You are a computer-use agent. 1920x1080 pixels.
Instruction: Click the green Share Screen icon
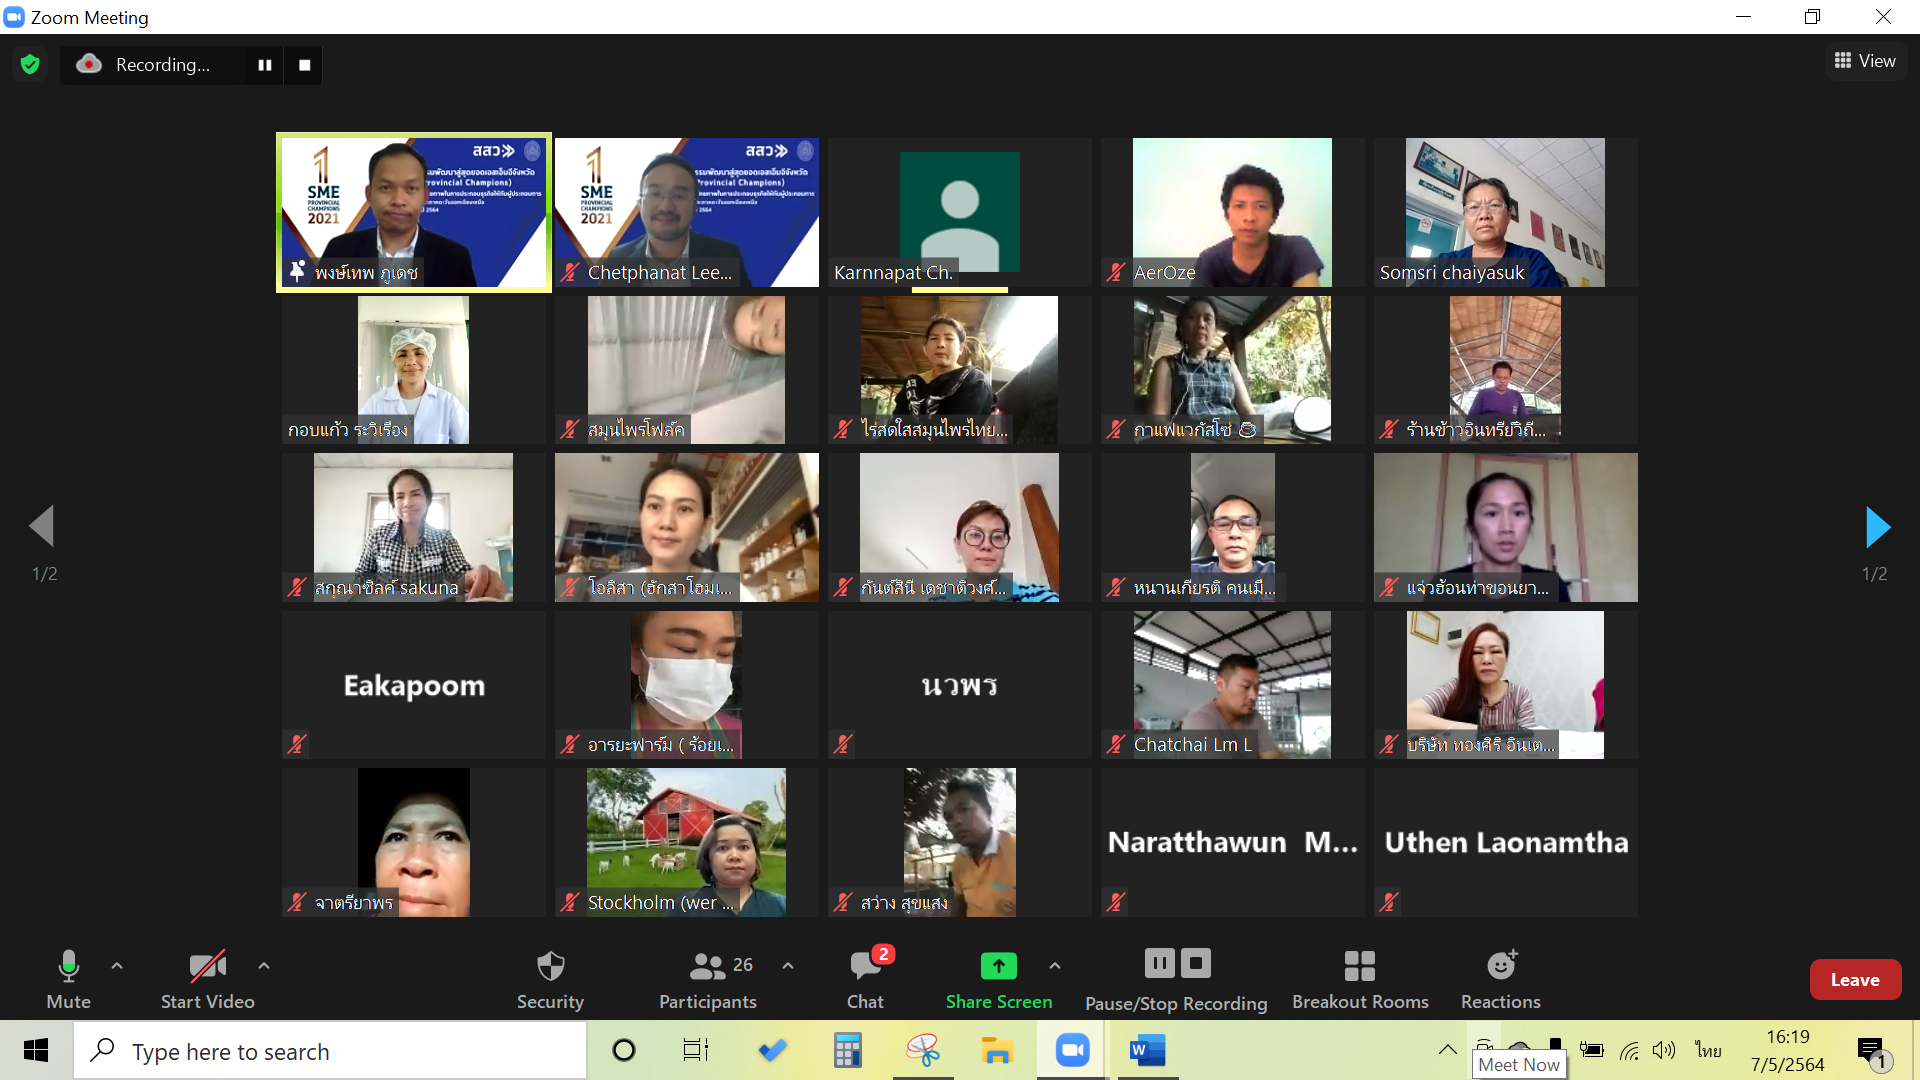pos(998,966)
